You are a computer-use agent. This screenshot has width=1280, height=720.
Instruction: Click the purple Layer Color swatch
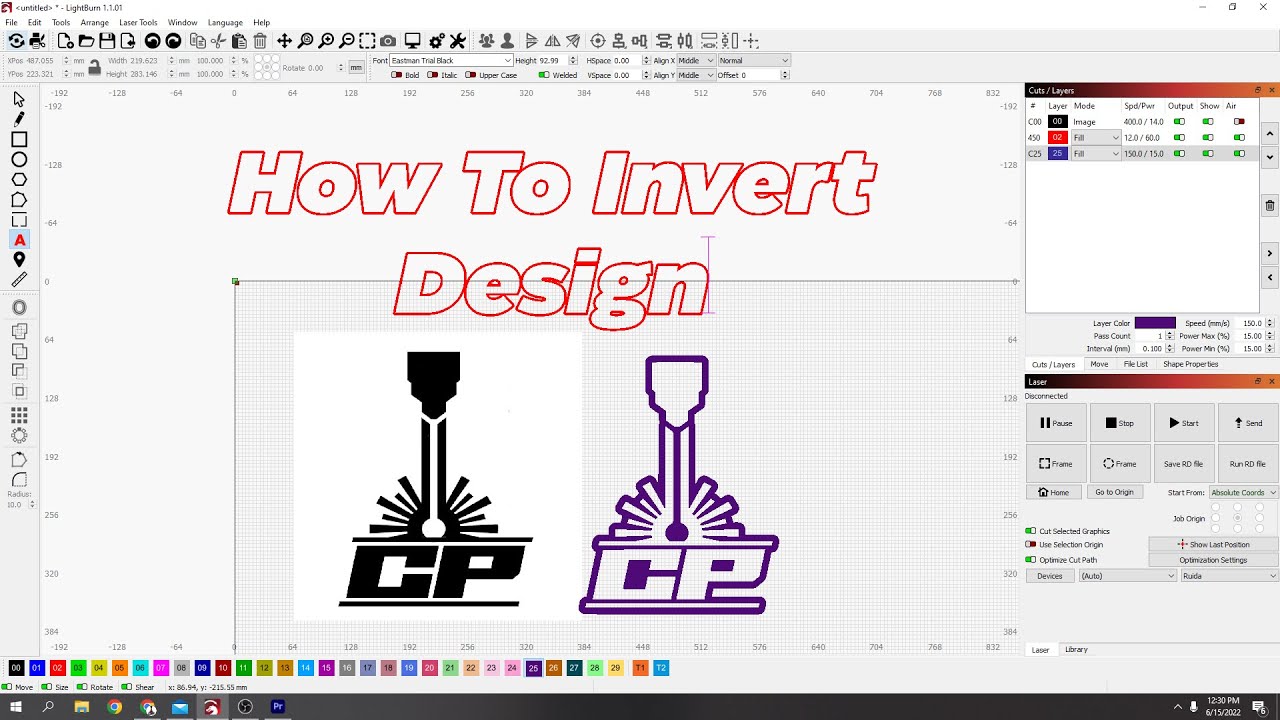(1155, 323)
